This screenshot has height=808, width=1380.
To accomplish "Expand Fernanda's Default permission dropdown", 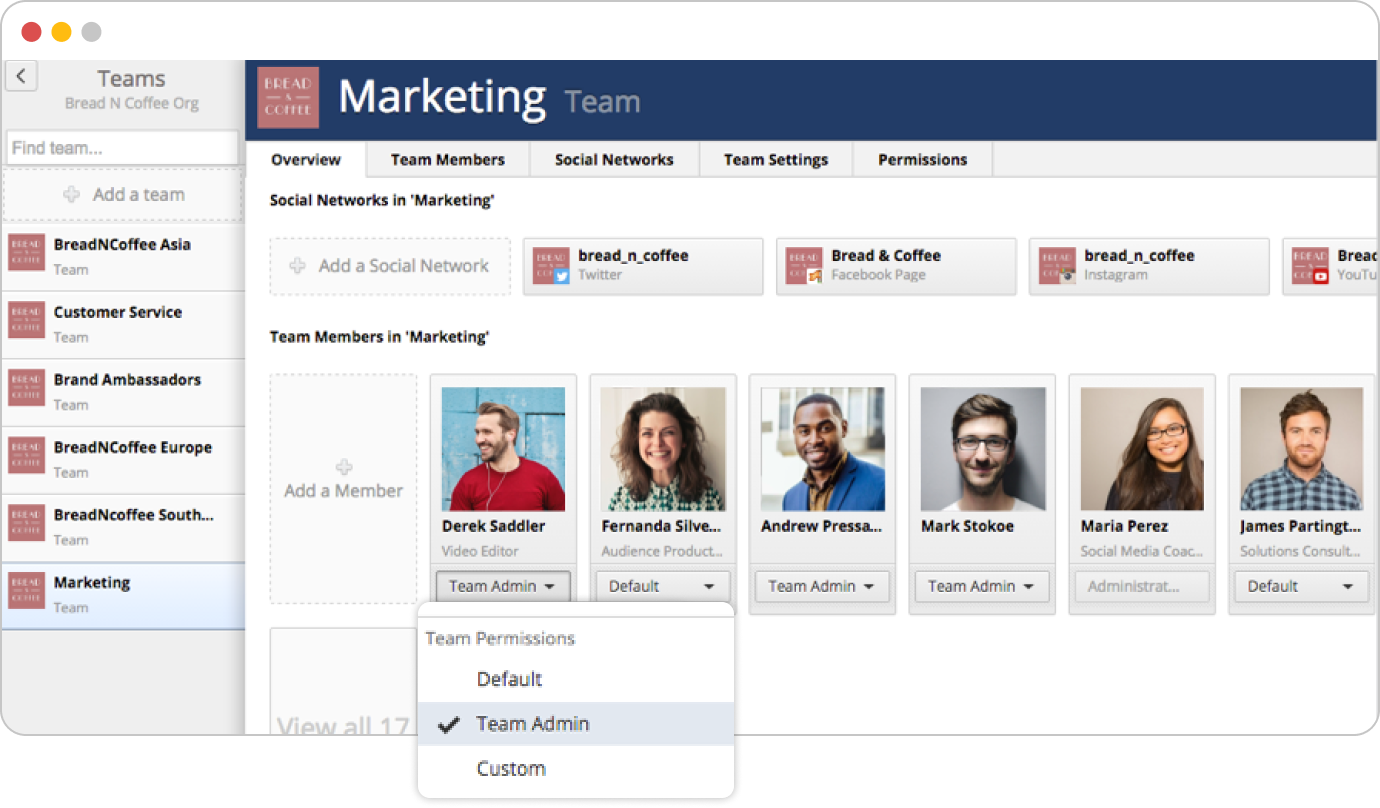I will pyautogui.click(x=662, y=587).
